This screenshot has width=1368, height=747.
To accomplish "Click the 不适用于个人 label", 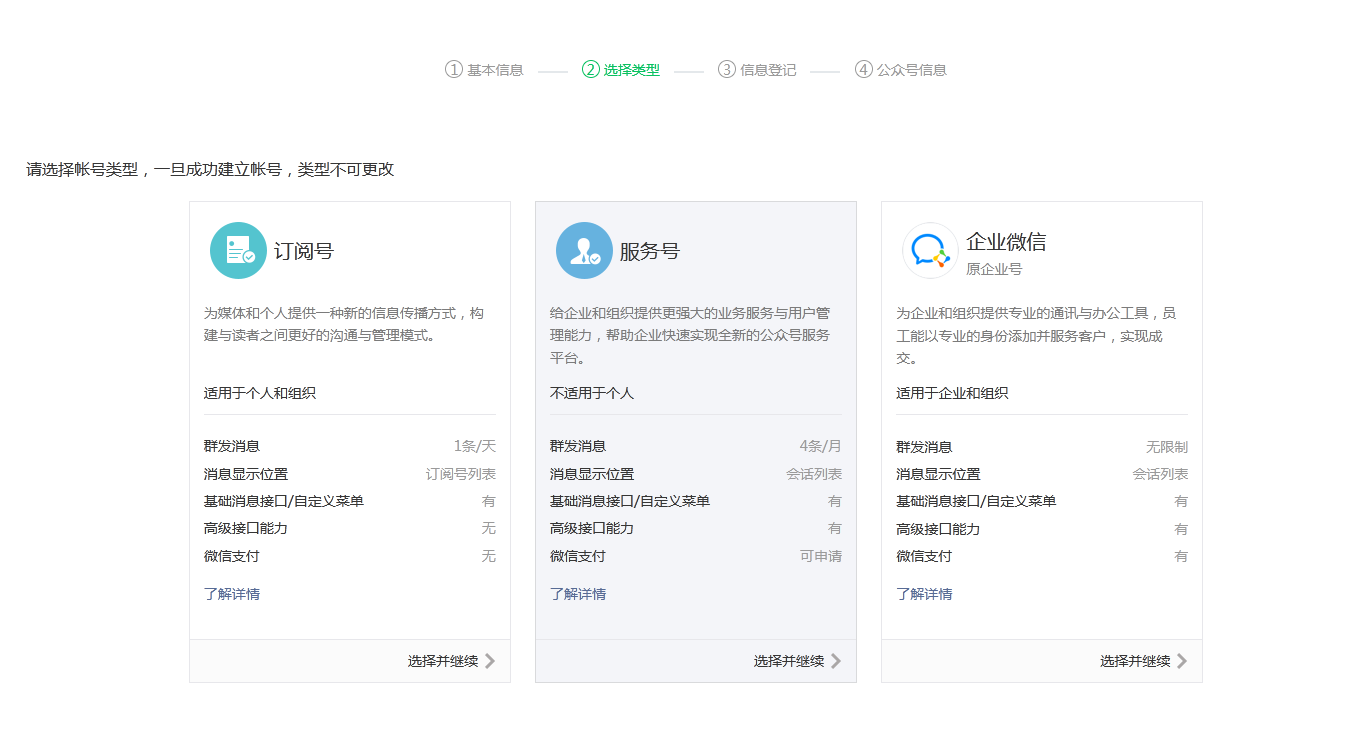I will [x=592, y=393].
